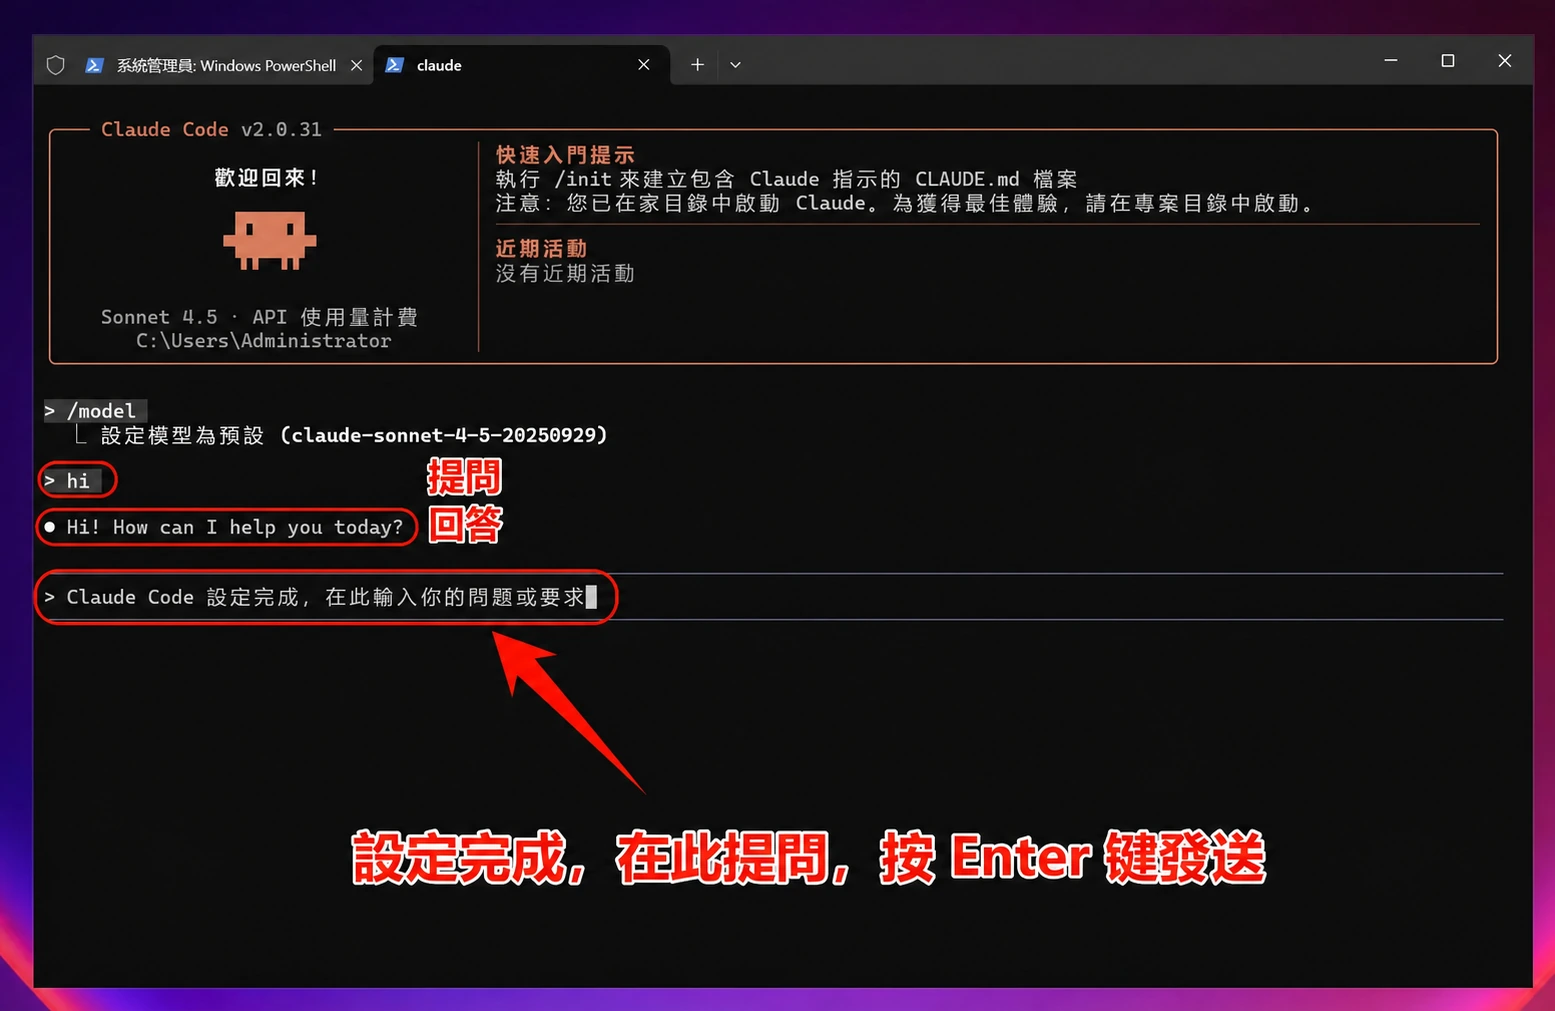Minimize the terminal window

[1390, 61]
